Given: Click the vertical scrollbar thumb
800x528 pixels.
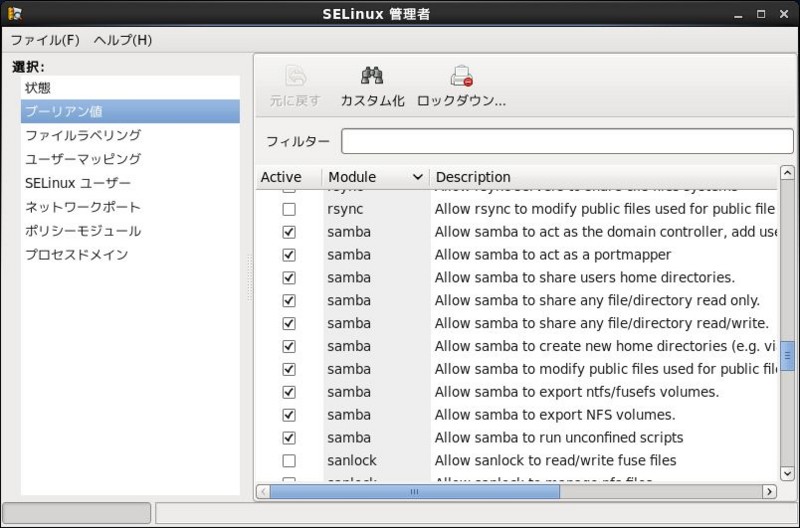Looking at the screenshot, I should click(787, 356).
